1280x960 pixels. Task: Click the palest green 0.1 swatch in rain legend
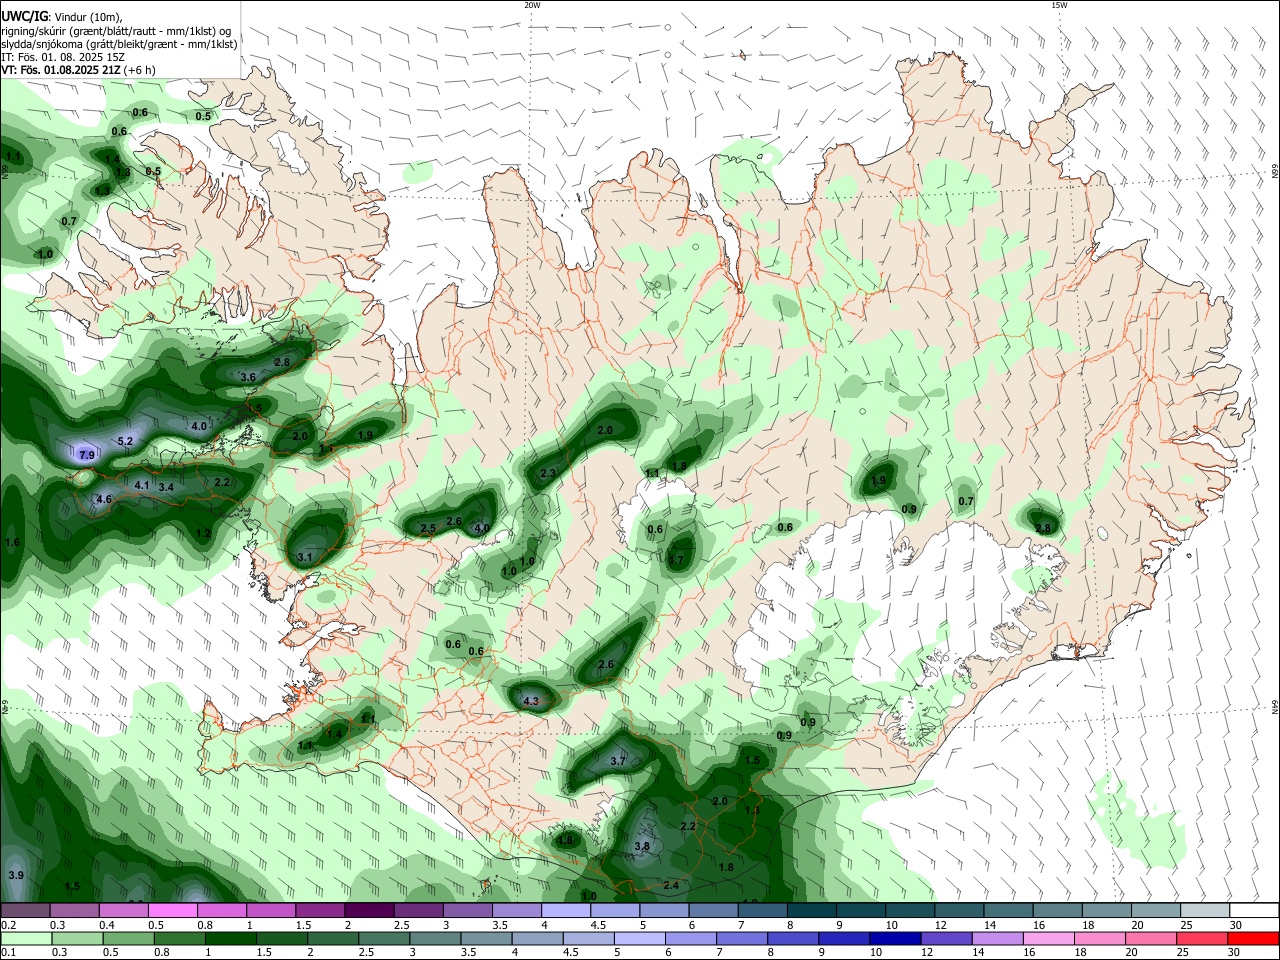coord(24,938)
